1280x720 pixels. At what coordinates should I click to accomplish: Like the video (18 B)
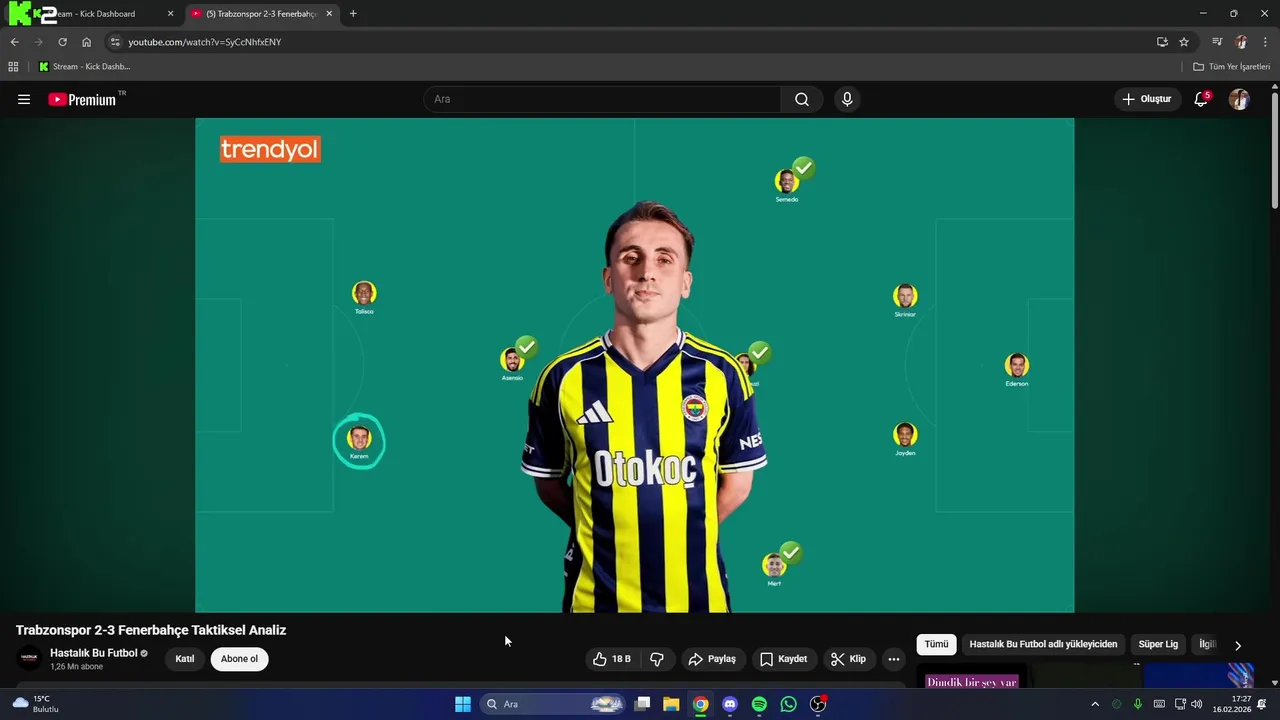click(612, 659)
